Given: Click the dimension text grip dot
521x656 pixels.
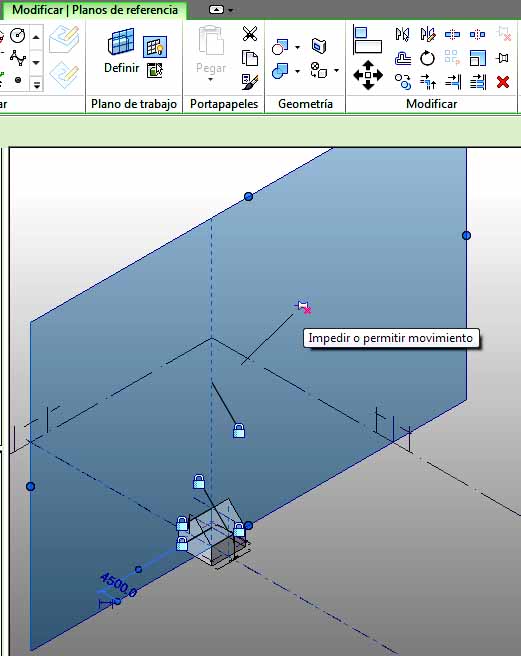Looking at the screenshot, I should (x=139, y=569).
